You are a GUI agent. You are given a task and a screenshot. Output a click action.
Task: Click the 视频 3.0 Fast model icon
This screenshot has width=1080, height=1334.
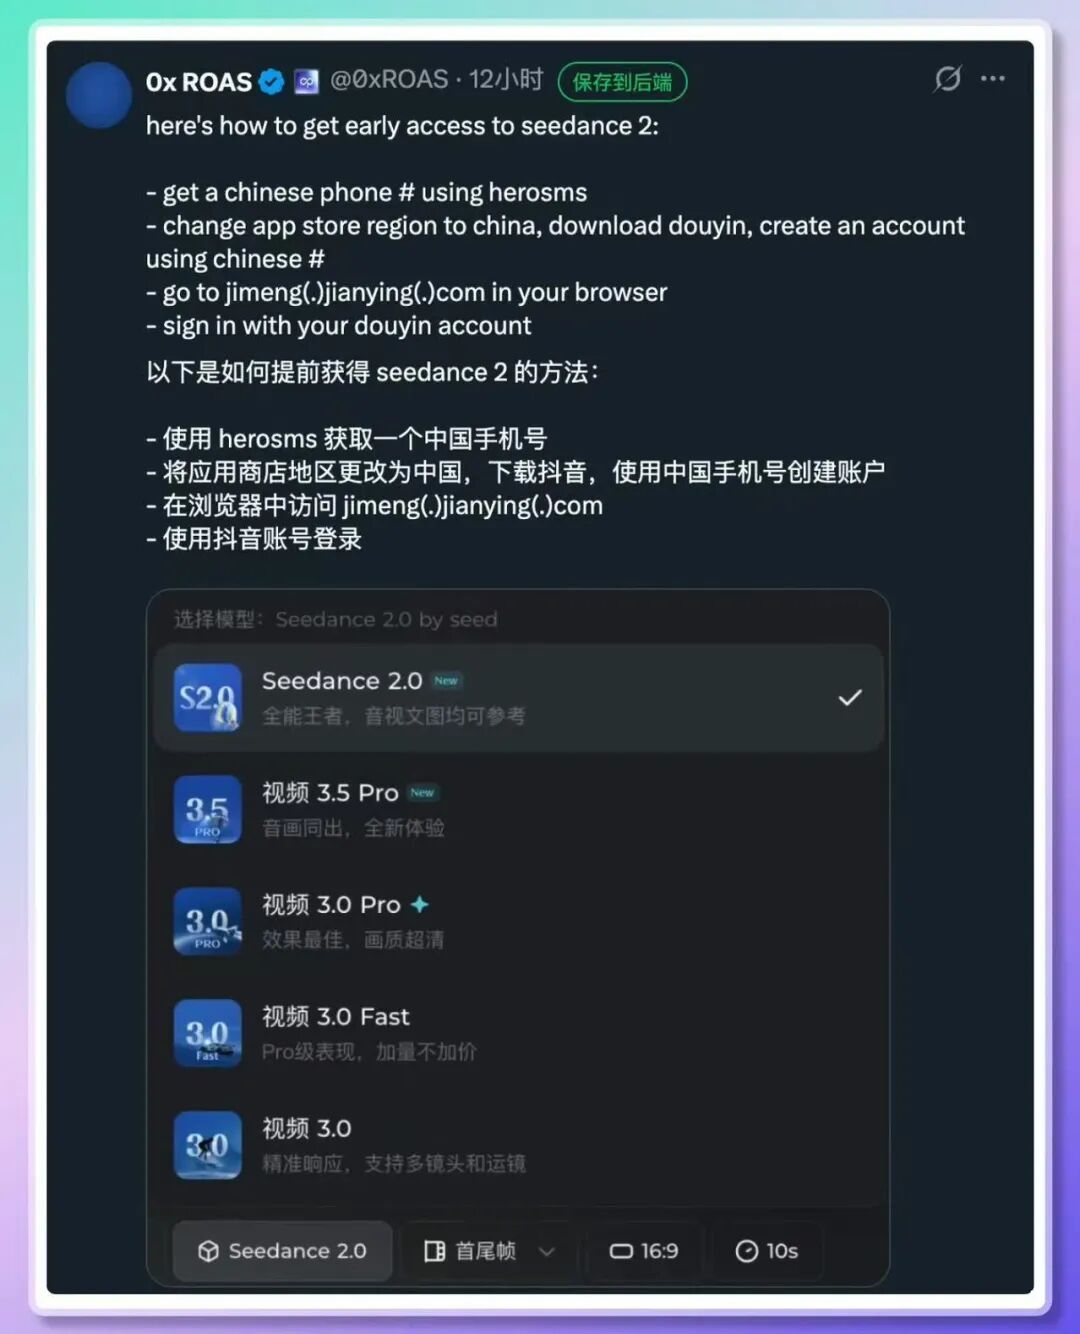(208, 1034)
